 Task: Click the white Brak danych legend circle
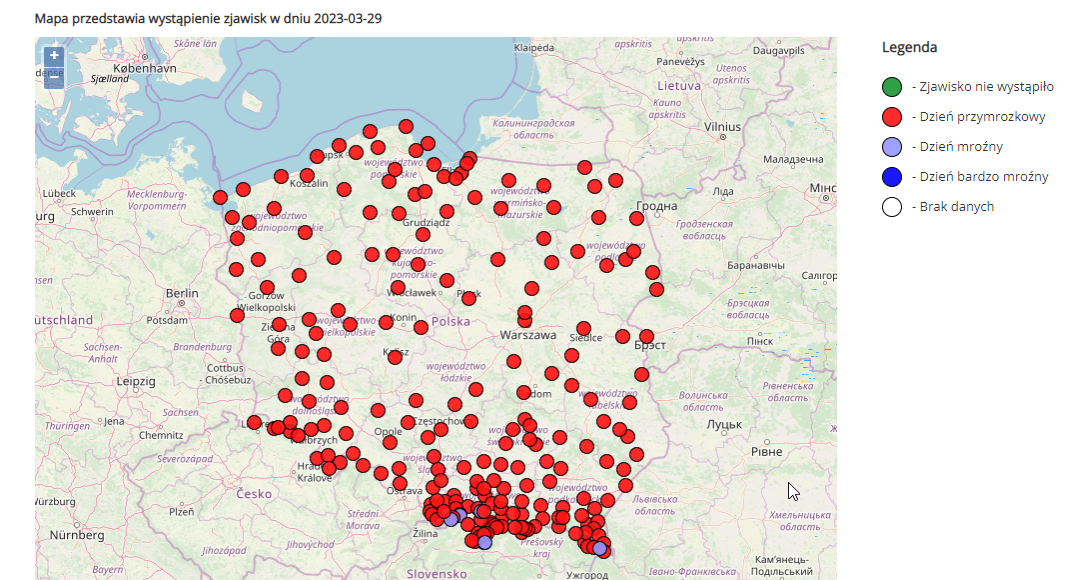[x=892, y=207]
